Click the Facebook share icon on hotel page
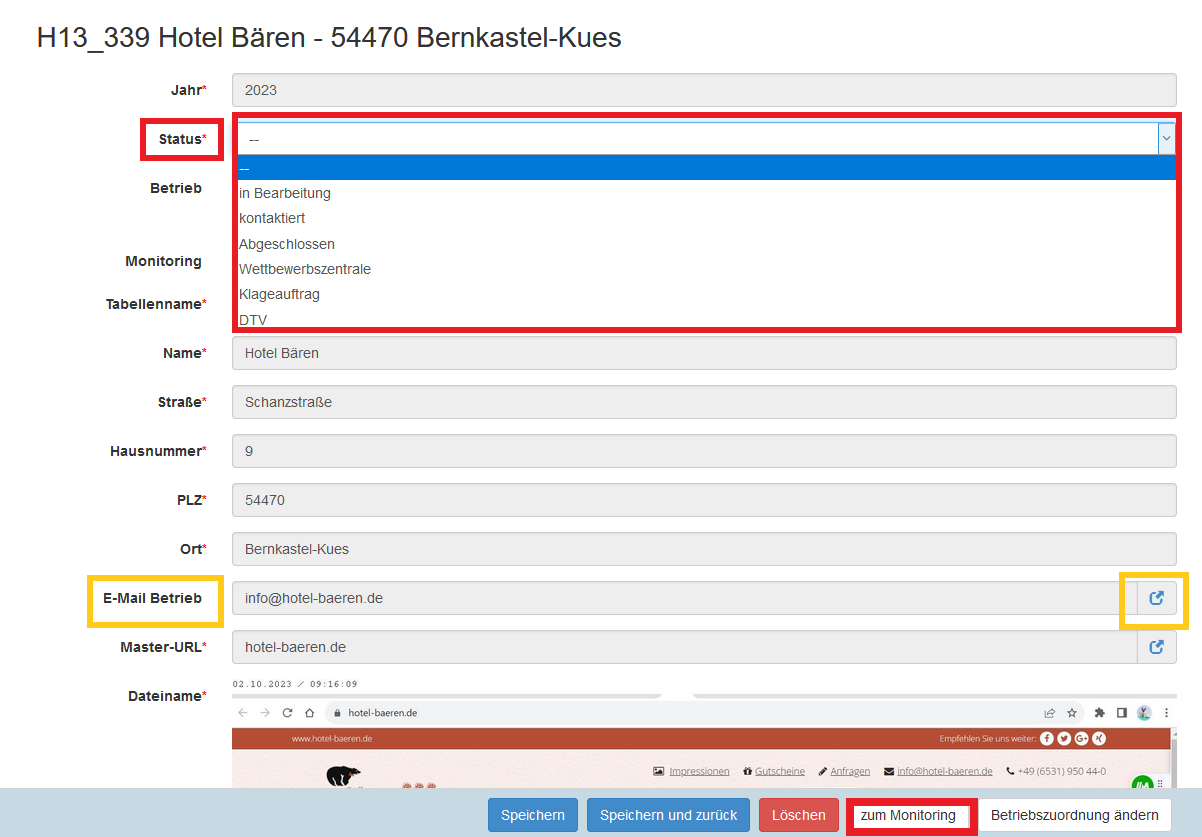This screenshot has width=1202, height=837. point(1047,739)
